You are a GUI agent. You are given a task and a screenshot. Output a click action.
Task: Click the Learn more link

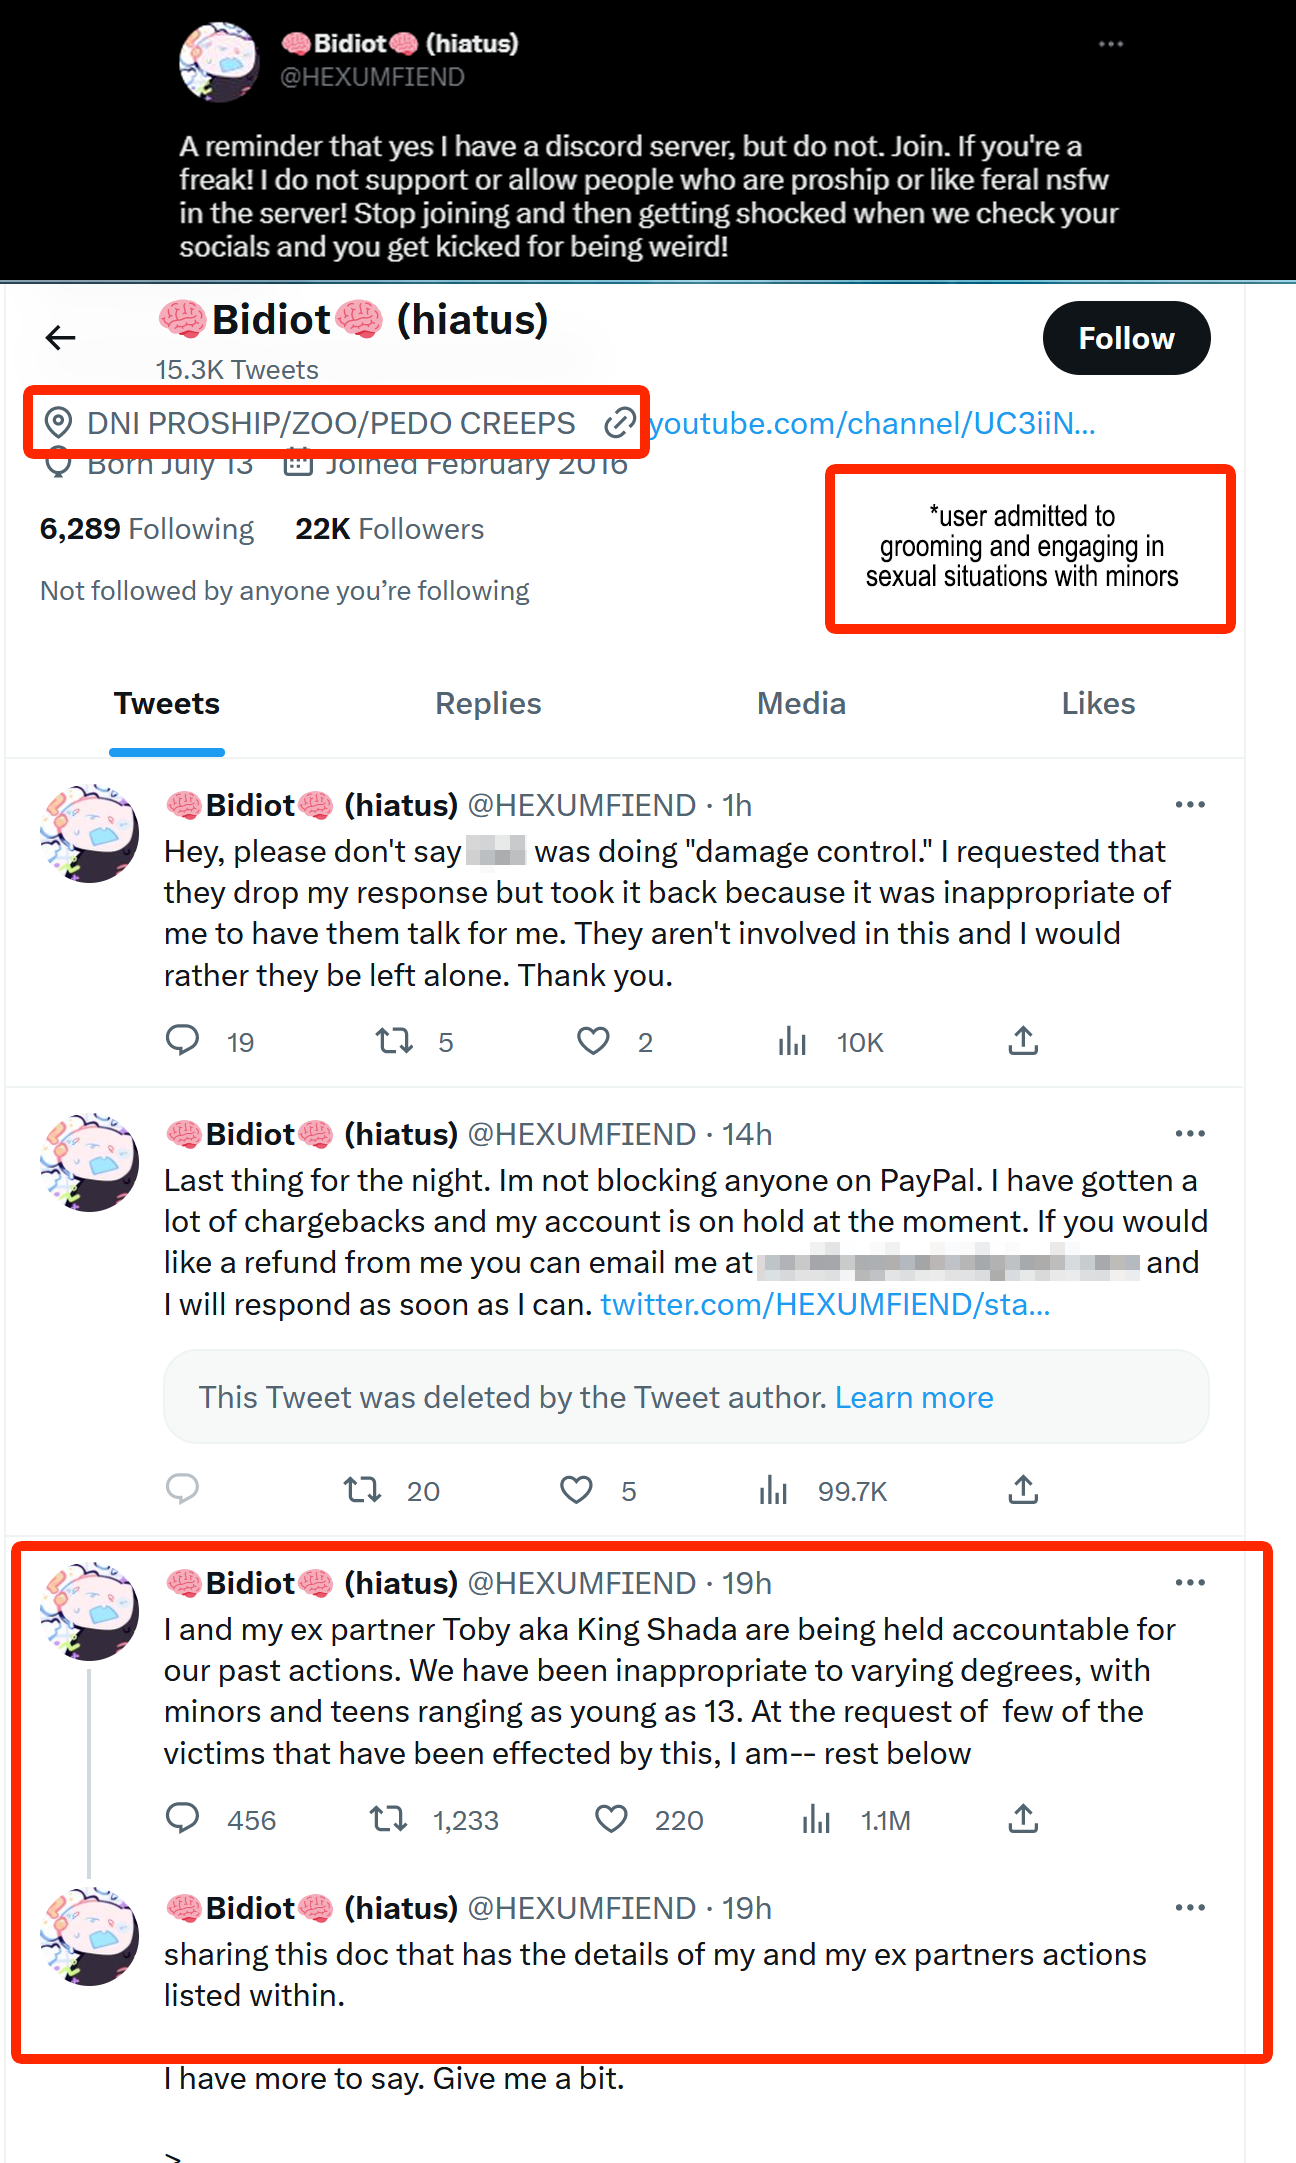coord(914,1397)
